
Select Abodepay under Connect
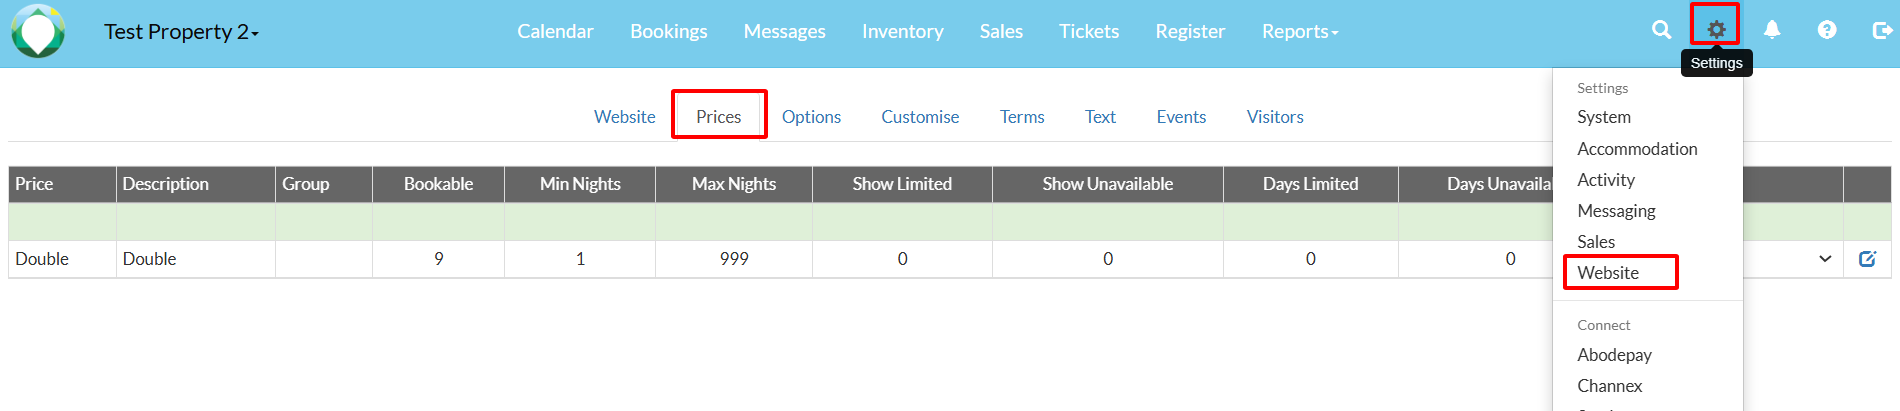[x=1614, y=355]
